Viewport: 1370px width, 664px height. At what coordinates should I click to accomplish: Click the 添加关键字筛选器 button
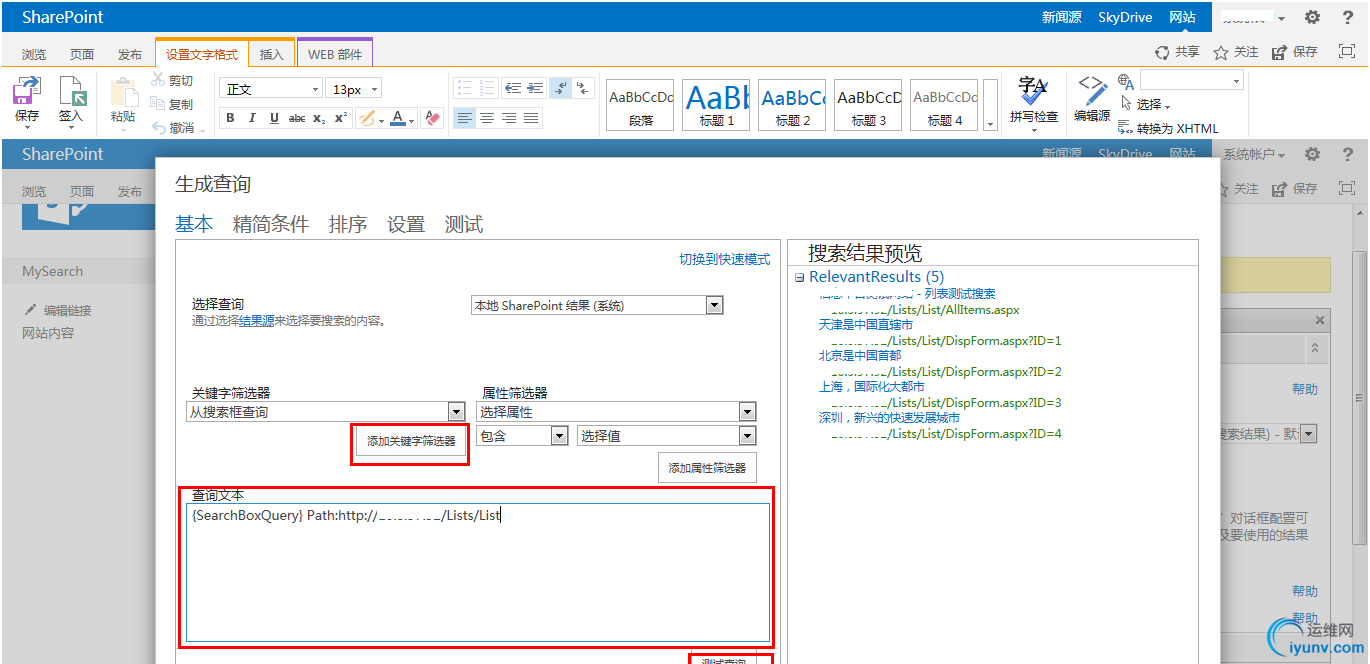coord(411,441)
